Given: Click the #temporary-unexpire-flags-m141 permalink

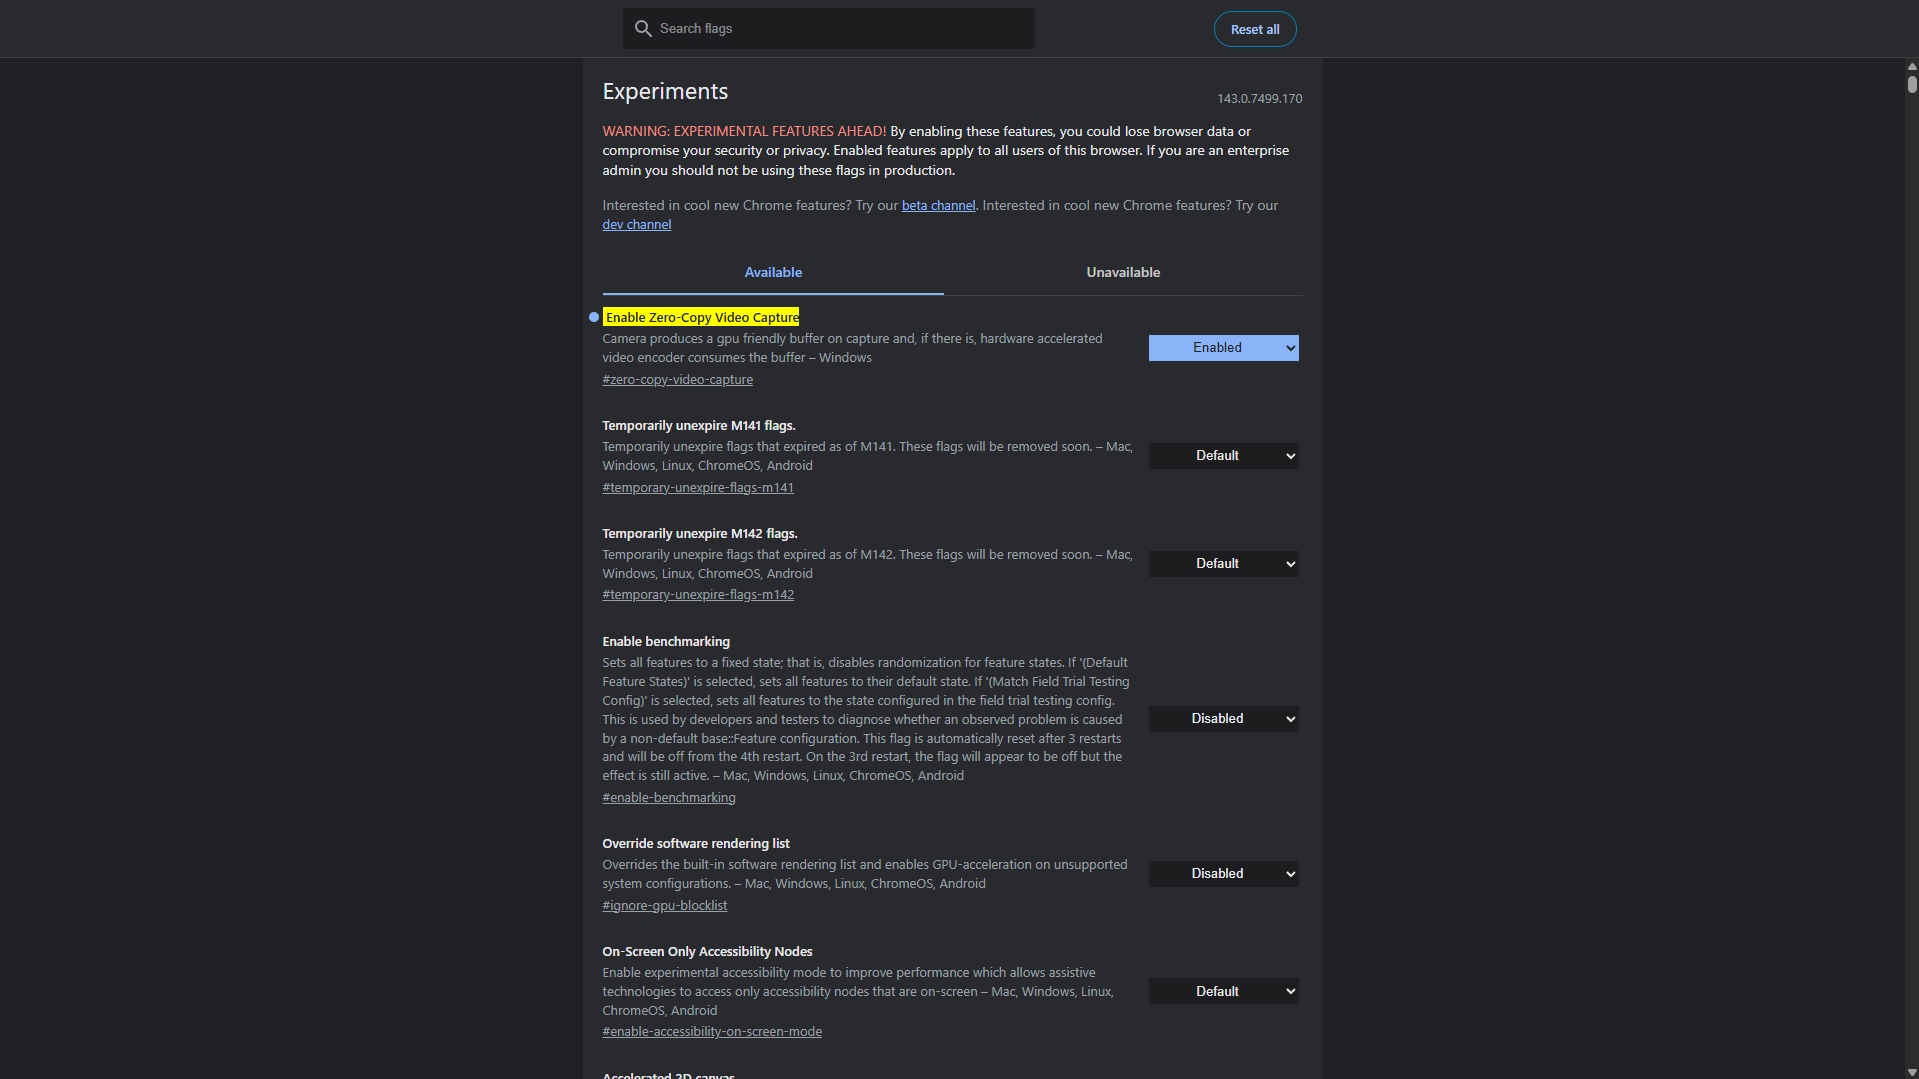Looking at the screenshot, I should pos(697,487).
